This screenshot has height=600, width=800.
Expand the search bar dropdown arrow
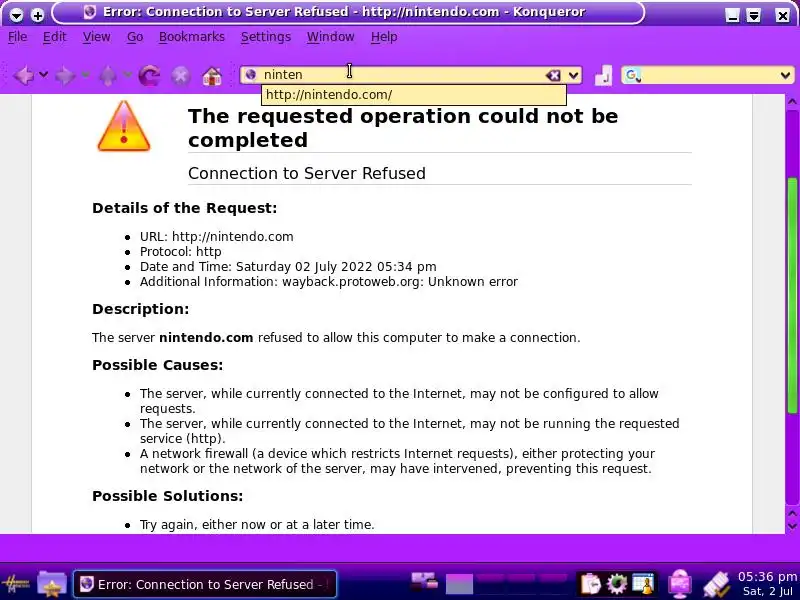785,76
